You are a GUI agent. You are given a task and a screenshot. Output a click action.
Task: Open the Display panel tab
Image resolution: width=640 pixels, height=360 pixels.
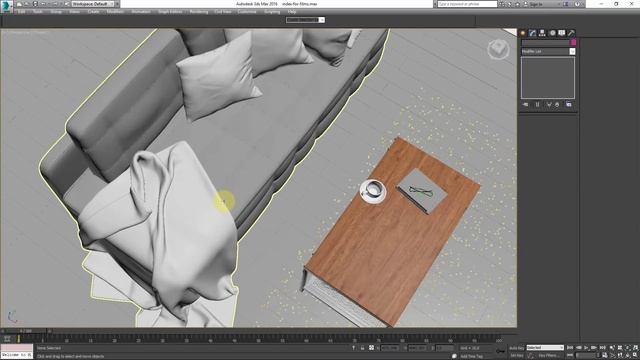562,33
